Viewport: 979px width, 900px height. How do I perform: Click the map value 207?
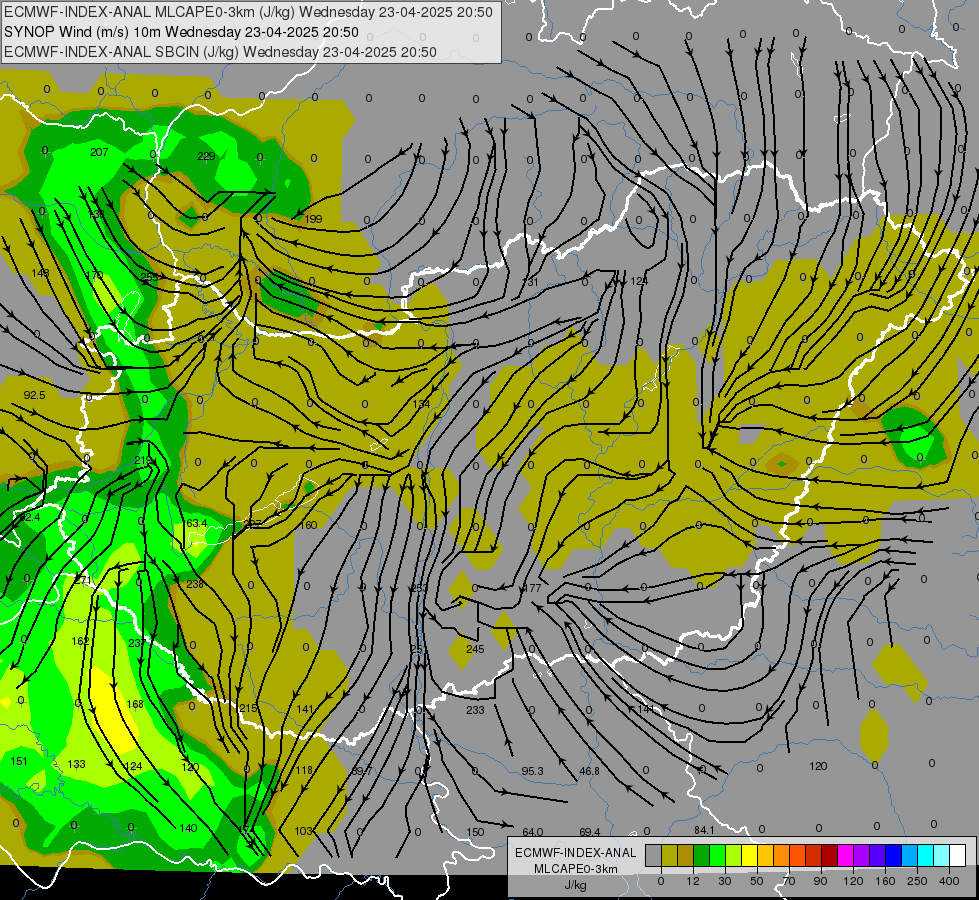coord(99,152)
